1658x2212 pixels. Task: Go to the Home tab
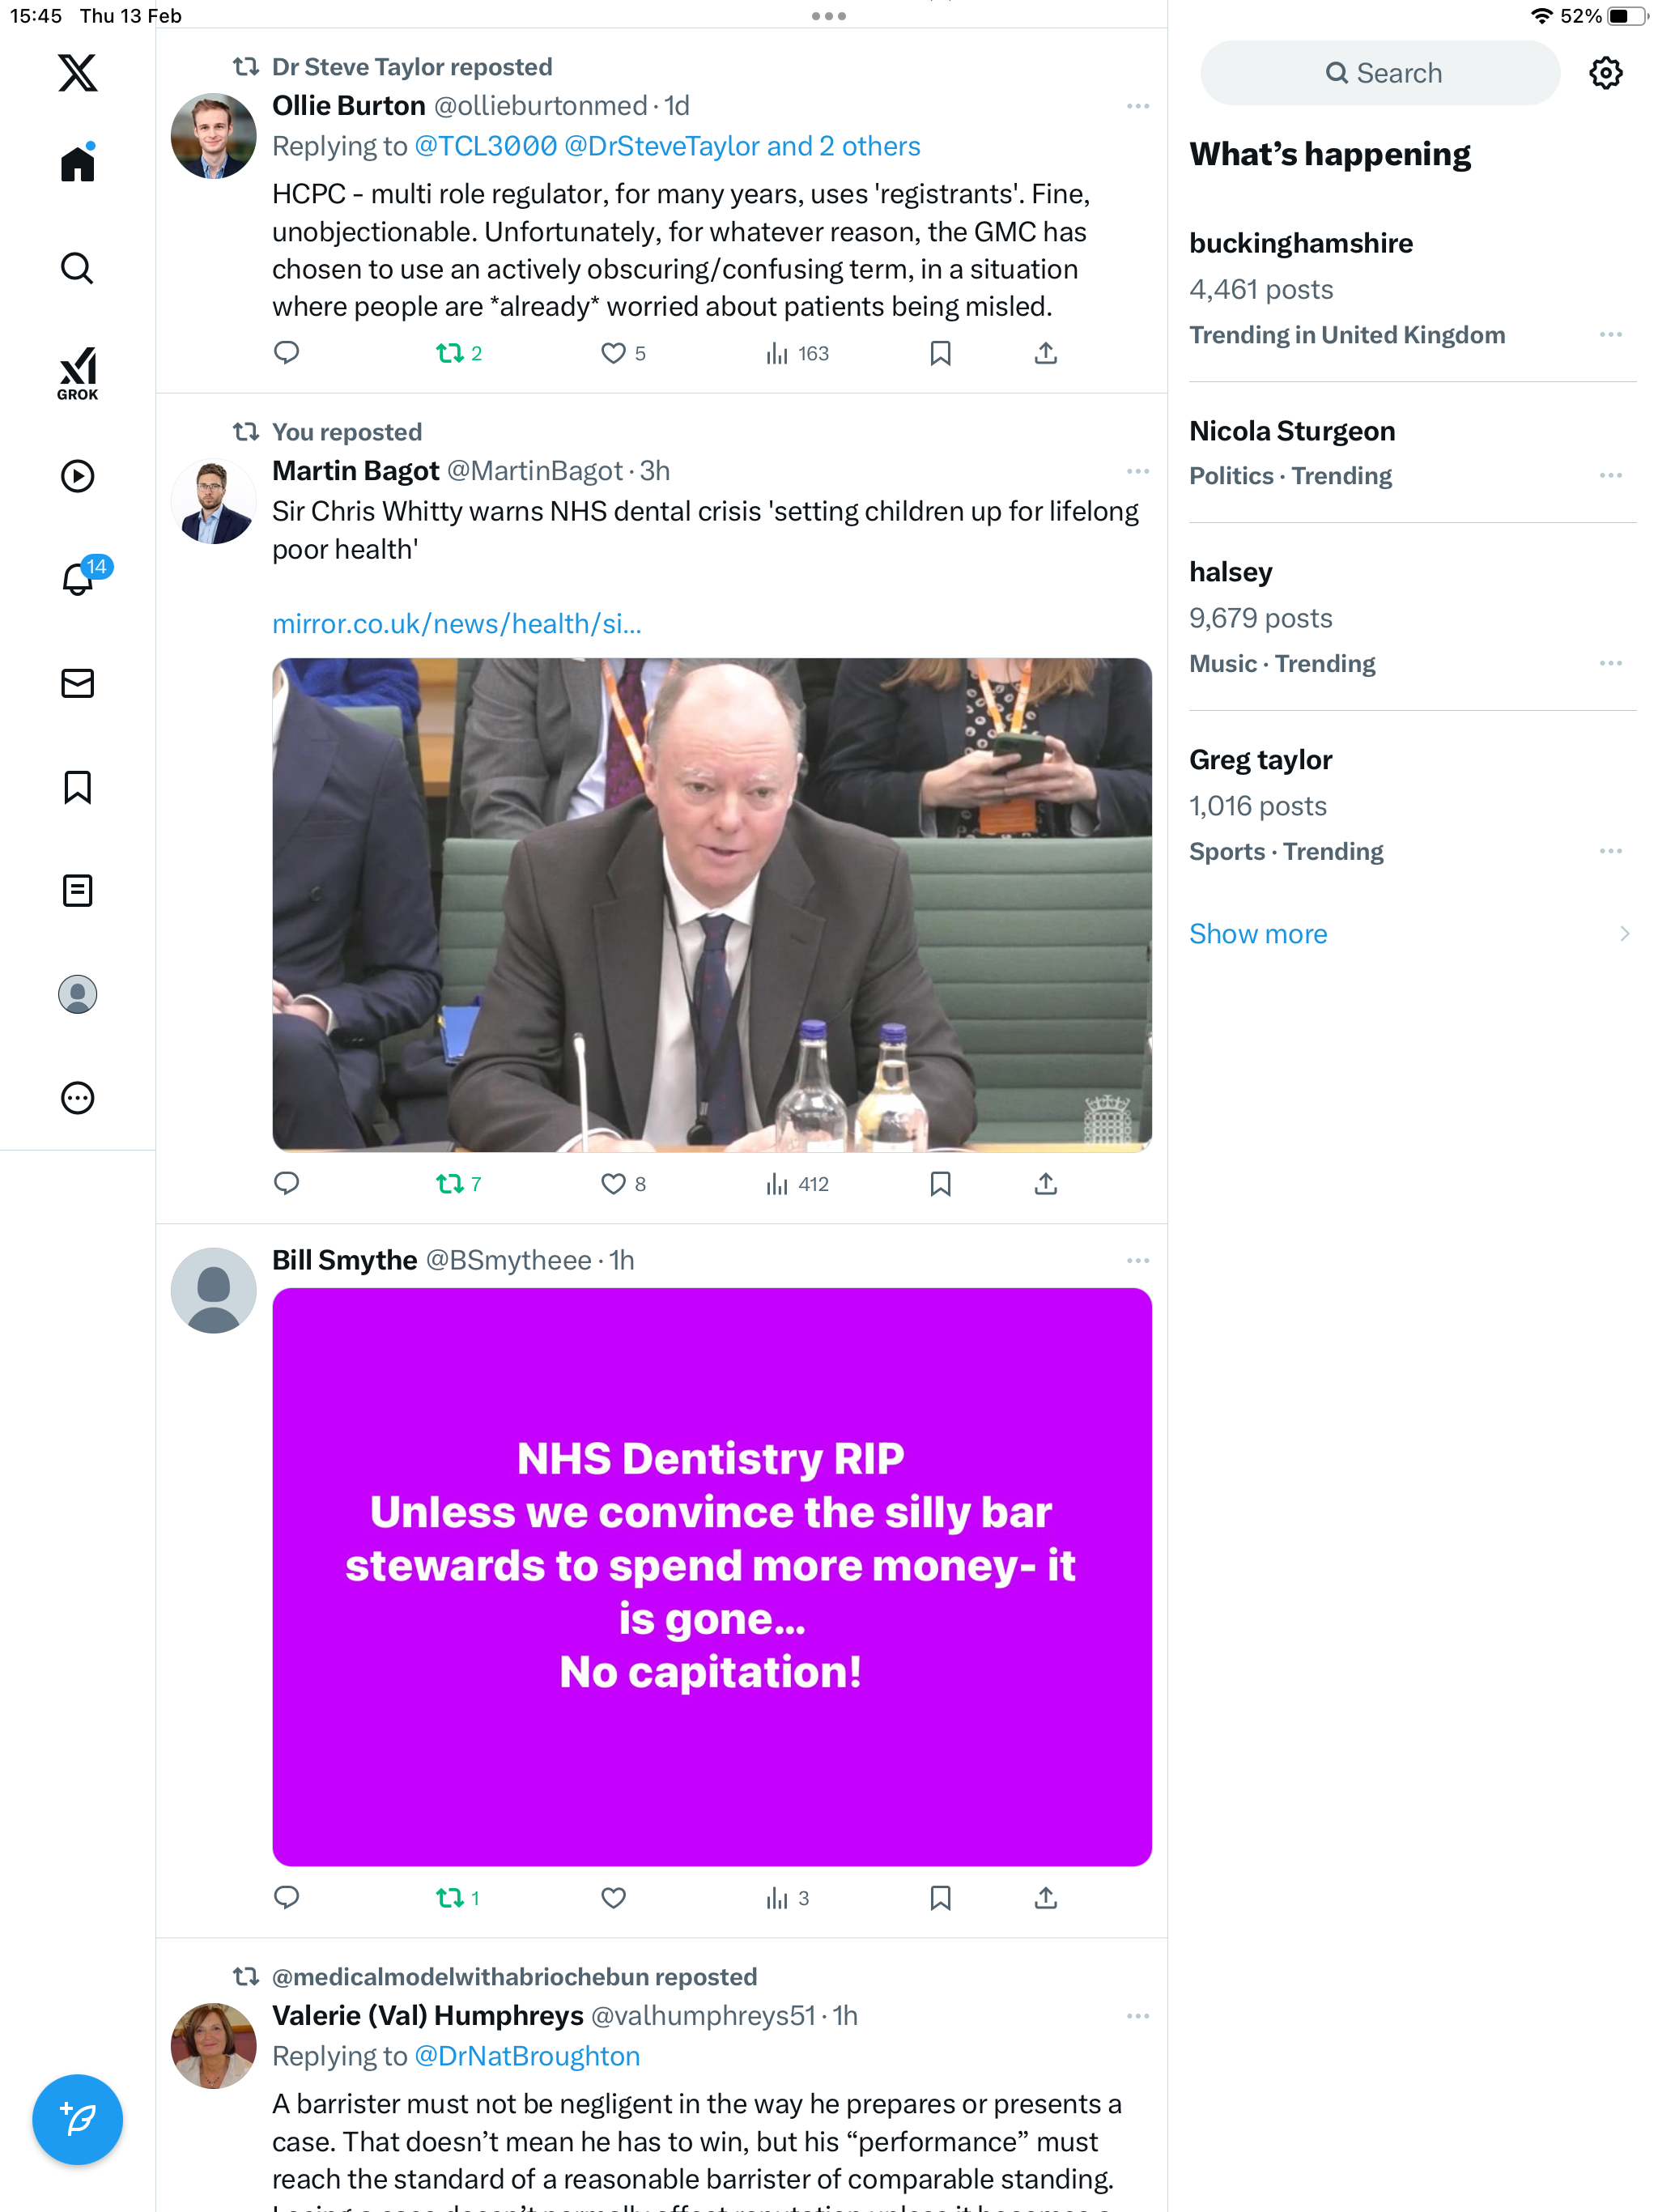point(77,163)
